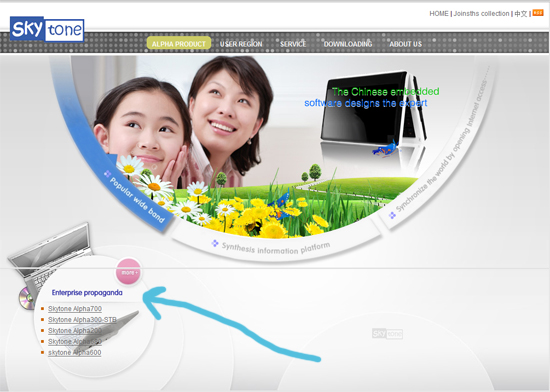Click the Chinese embedded software slogan text
This screenshot has height=392, width=550.
pos(372,97)
